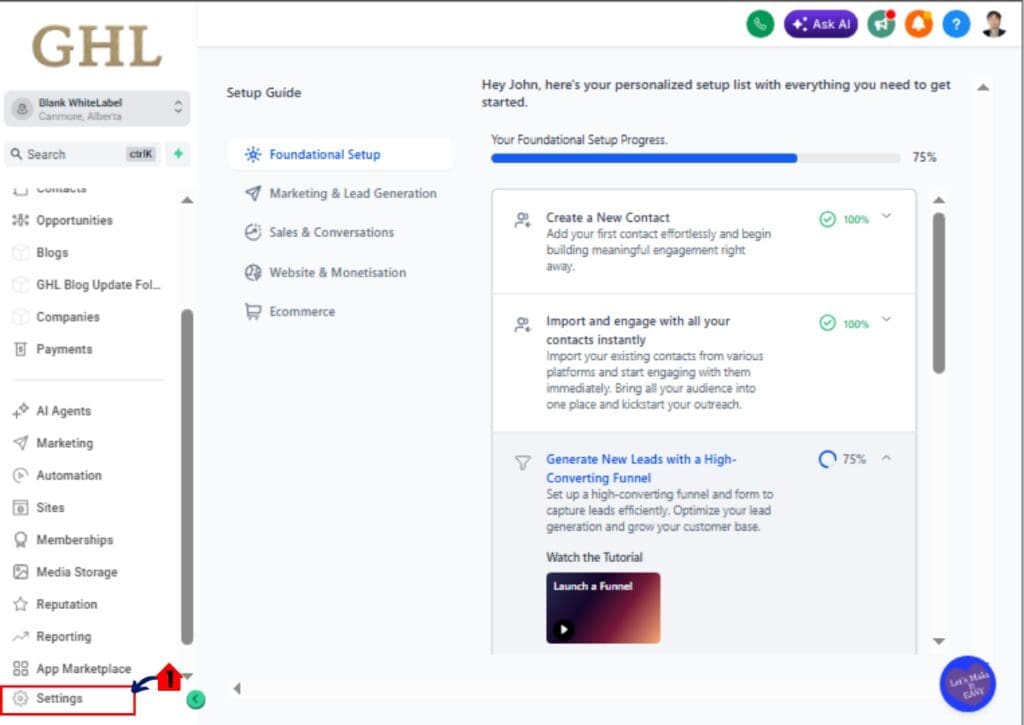Open the help question mark icon

click(955, 23)
